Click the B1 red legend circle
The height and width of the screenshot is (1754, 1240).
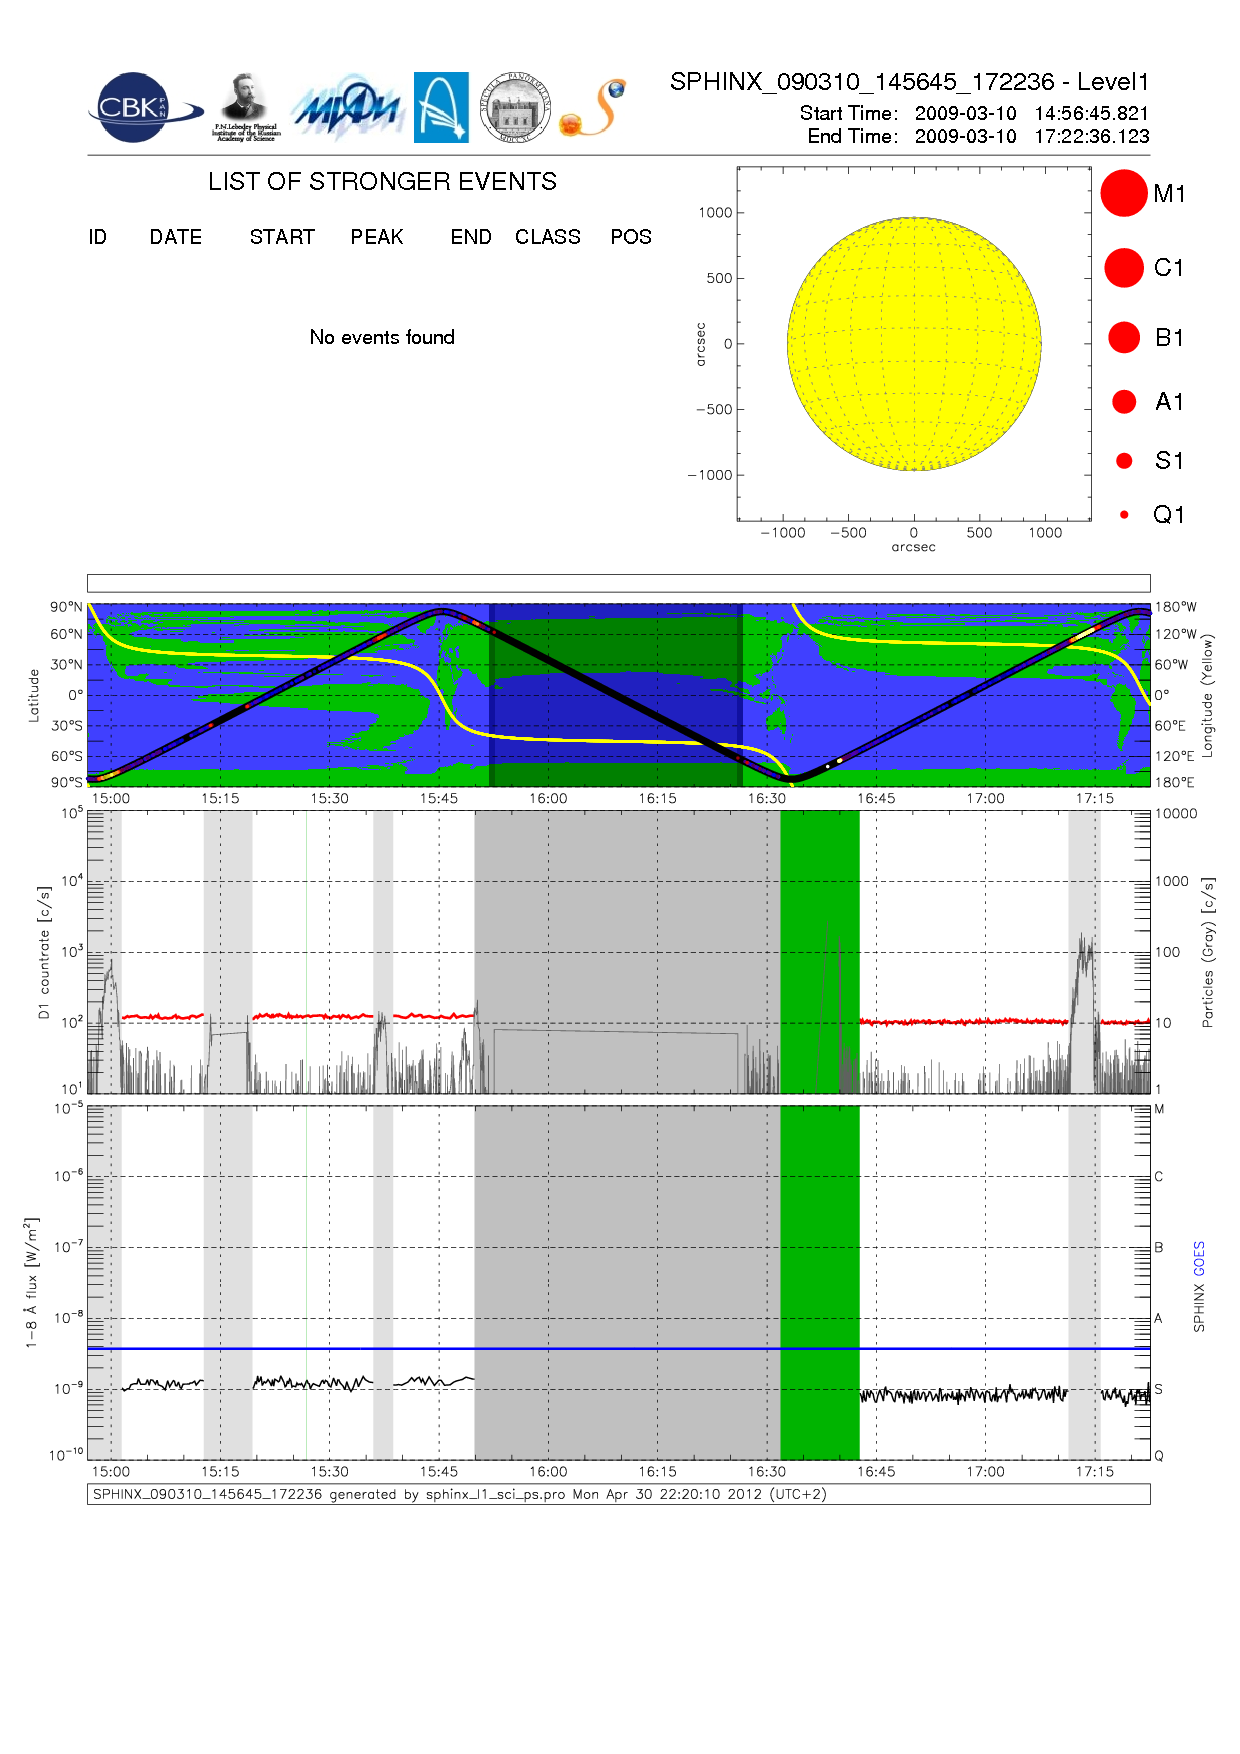[x=1123, y=338]
